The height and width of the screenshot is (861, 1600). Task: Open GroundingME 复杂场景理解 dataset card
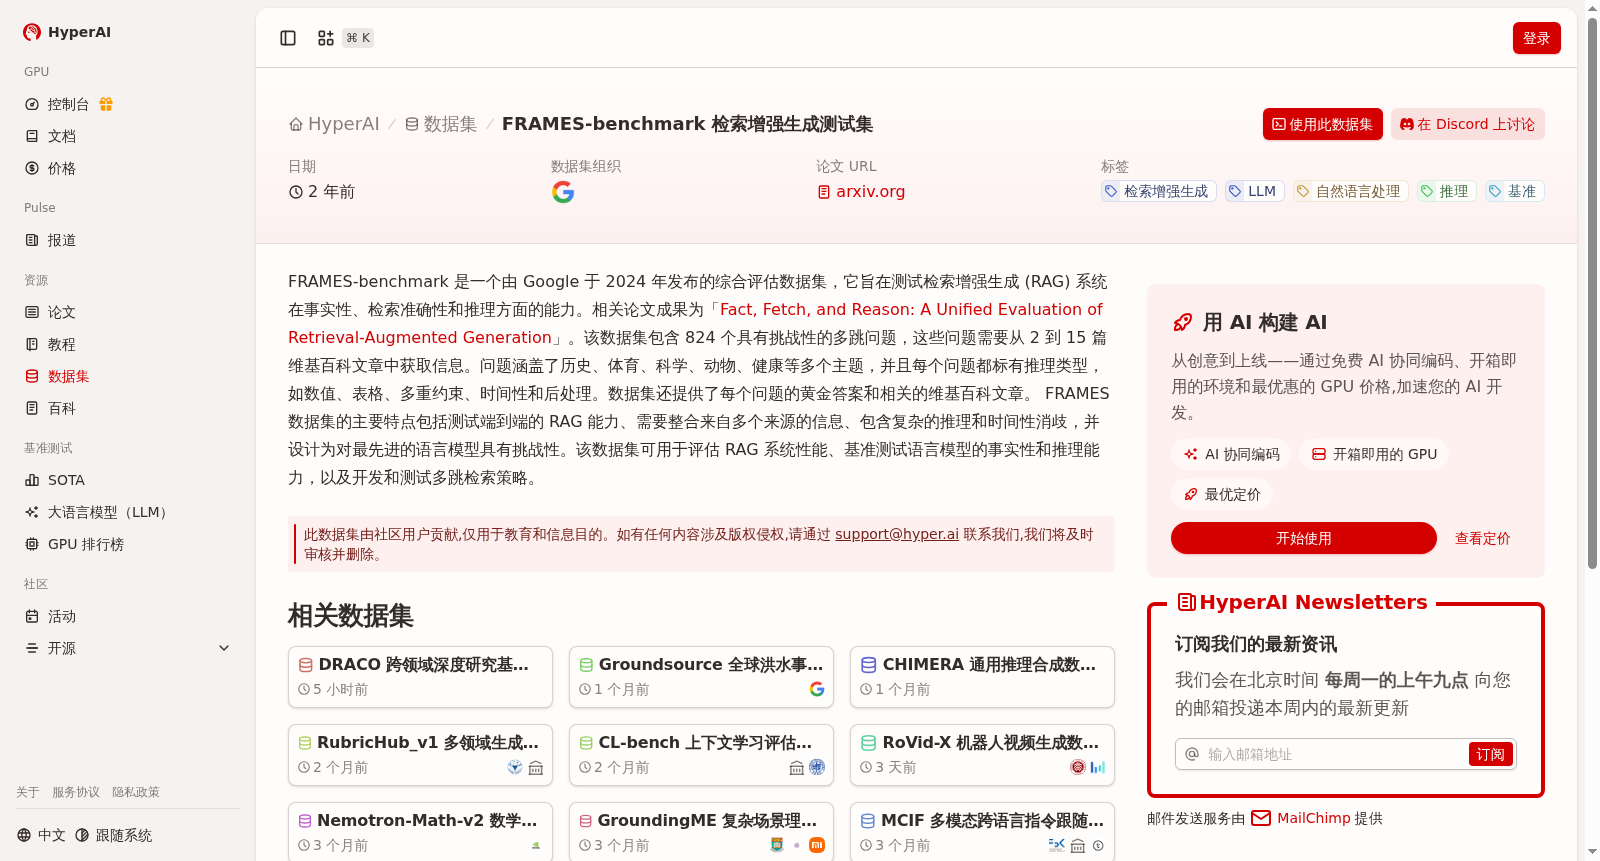point(701,831)
